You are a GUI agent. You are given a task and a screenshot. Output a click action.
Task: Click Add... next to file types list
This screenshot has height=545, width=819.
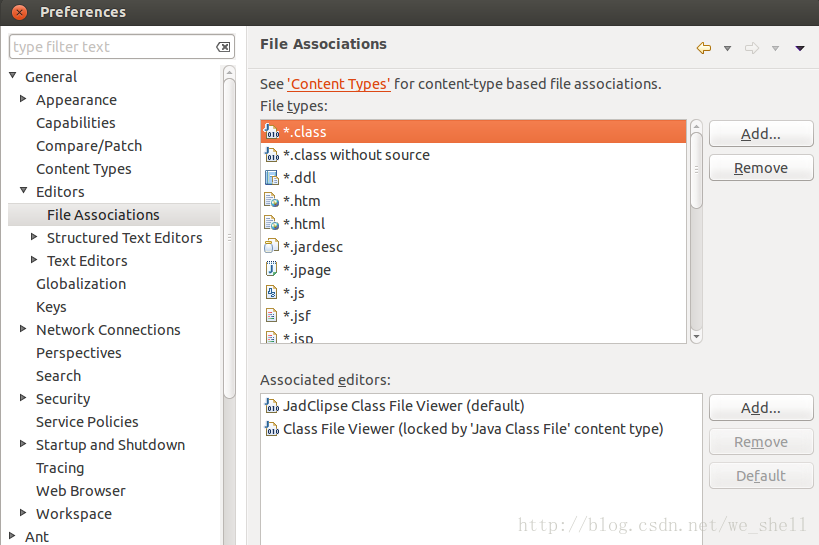coord(761,134)
